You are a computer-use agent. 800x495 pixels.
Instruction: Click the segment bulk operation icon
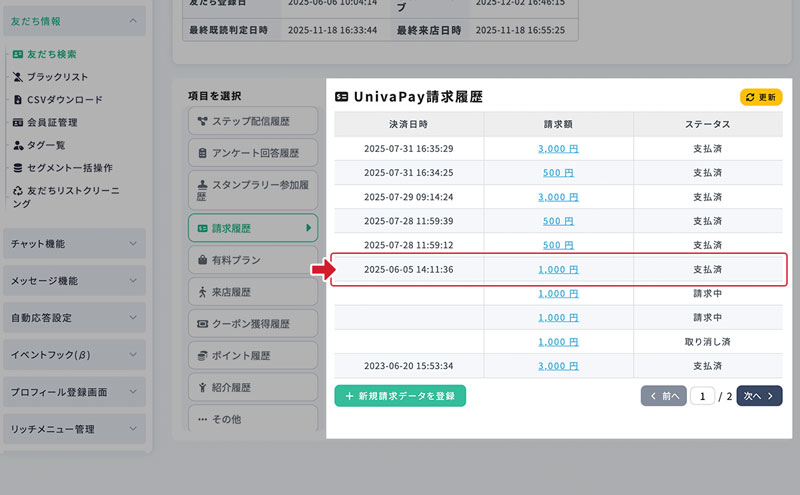pos(18,168)
